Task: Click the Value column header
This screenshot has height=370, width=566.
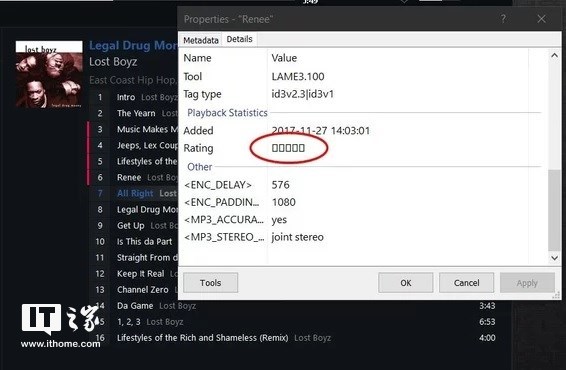Action: tap(284, 58)
